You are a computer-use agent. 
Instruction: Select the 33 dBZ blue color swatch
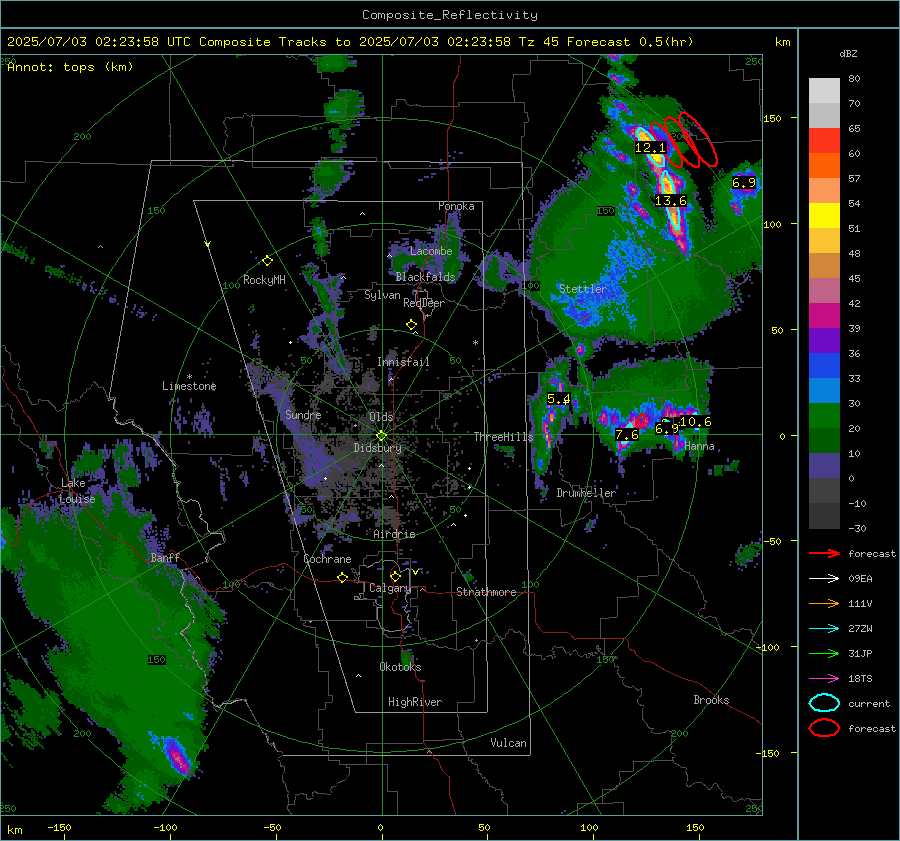824,365
